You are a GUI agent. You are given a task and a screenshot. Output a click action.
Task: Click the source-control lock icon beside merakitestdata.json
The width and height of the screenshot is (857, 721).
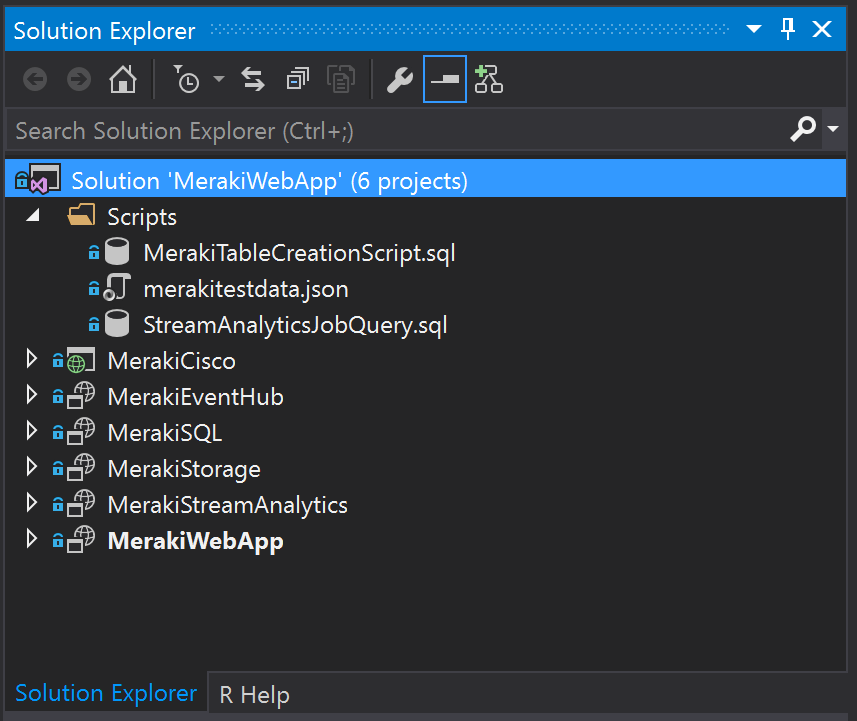94,289
